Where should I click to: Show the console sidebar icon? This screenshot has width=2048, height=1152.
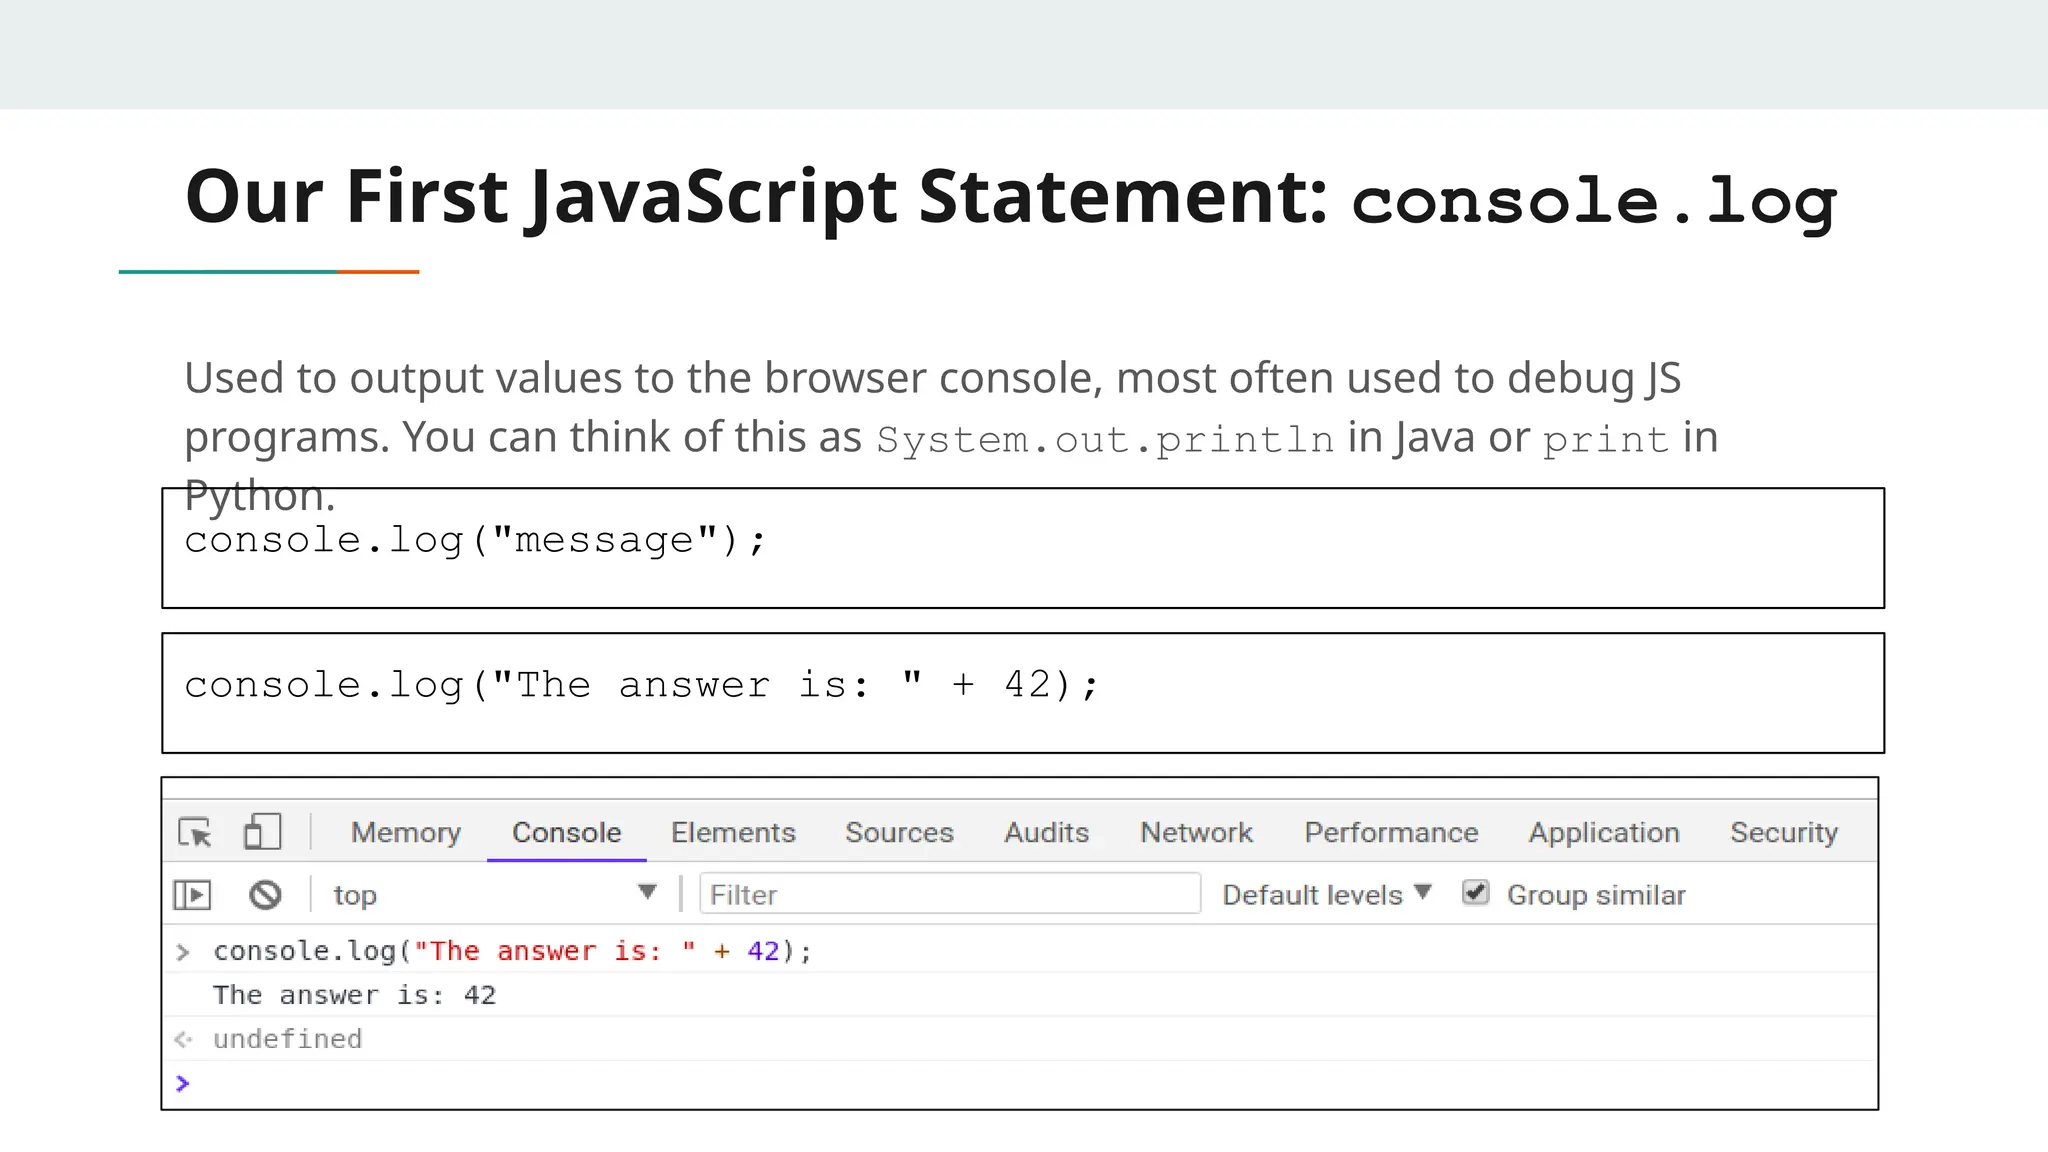click(x=192, y=894)
